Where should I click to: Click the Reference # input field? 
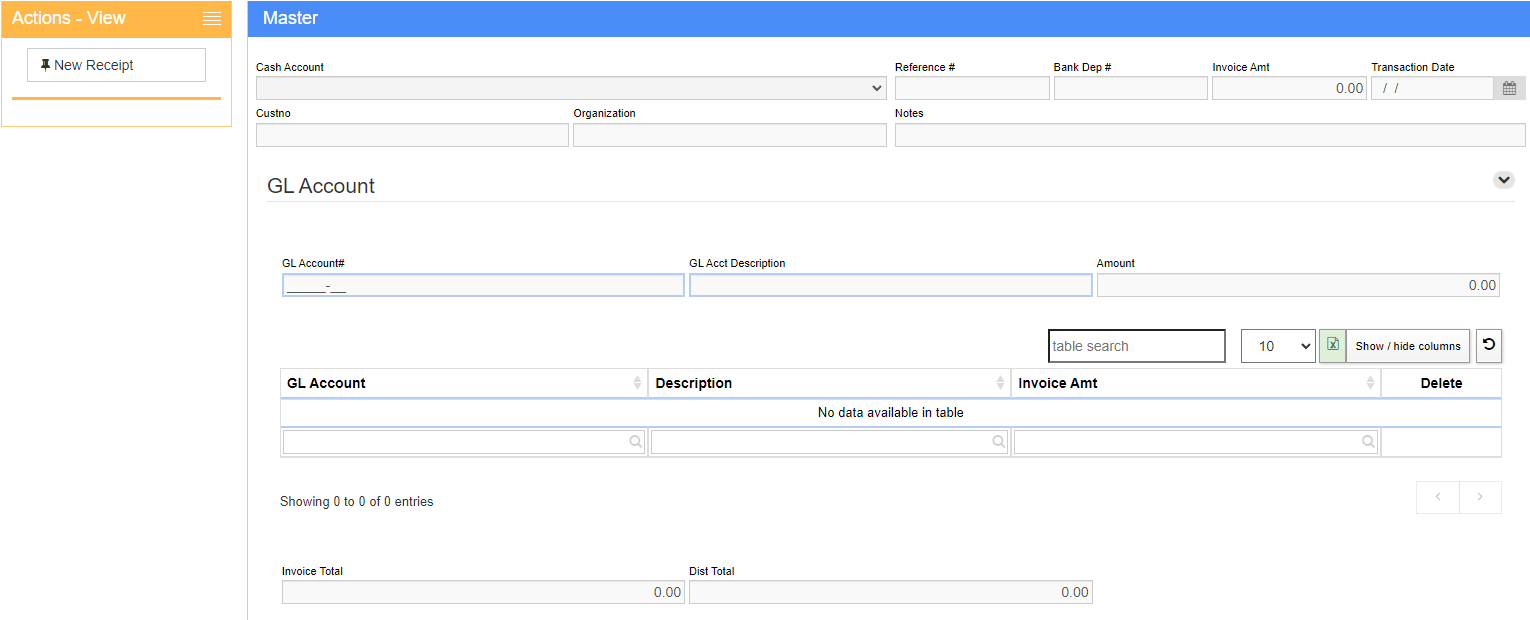pyautogui.click(x=972, y=88)
